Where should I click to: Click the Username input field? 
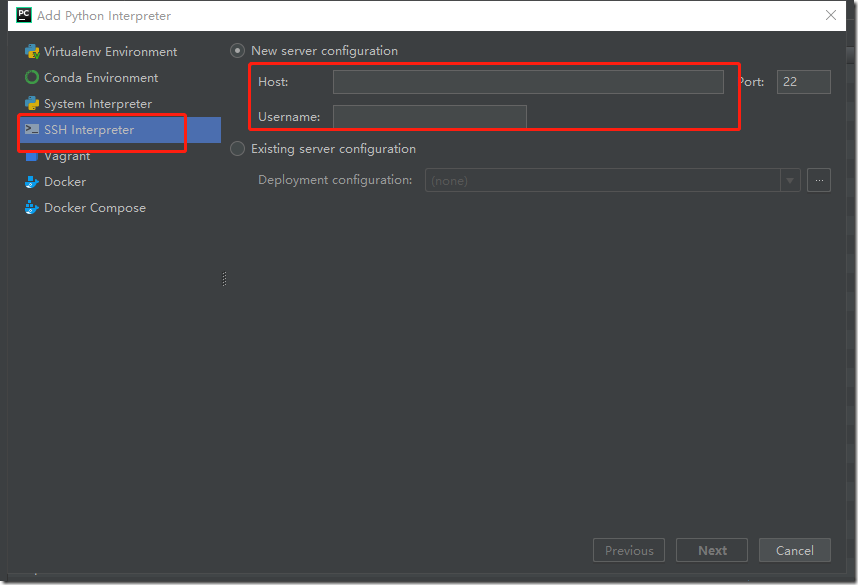point(430,117)
